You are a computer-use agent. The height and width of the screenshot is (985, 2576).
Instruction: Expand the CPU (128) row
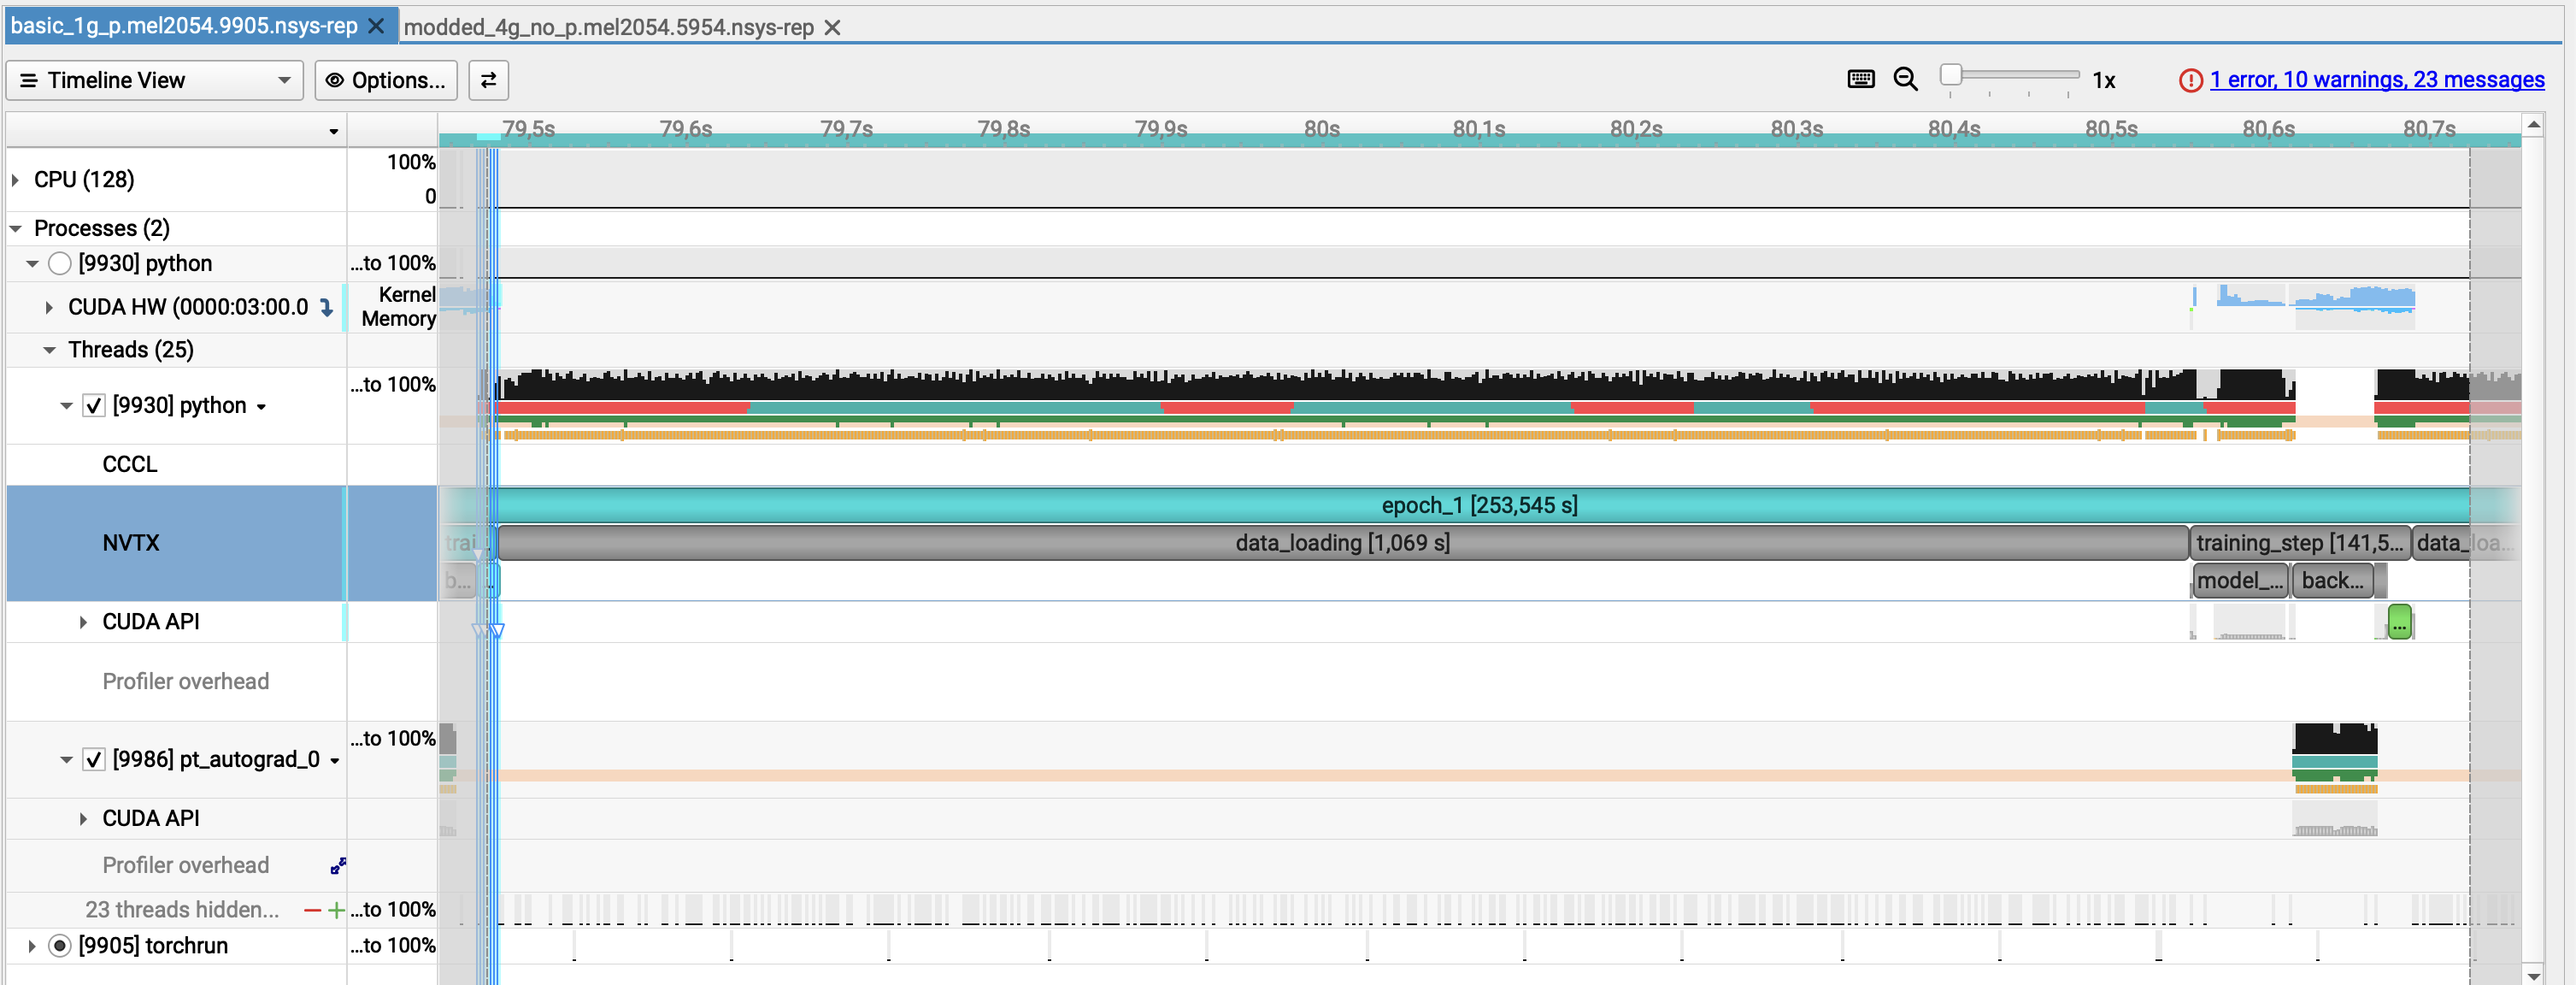16,180
